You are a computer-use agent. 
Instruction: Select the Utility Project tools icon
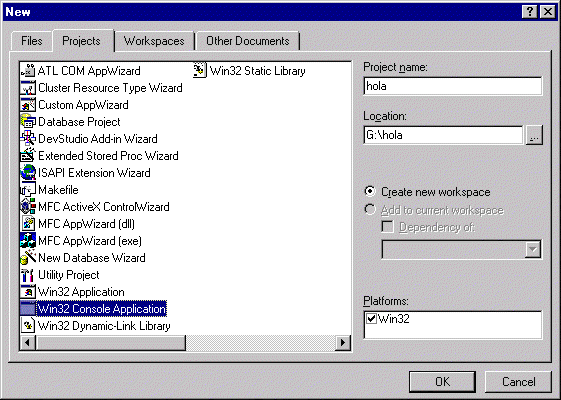(28, 274)
